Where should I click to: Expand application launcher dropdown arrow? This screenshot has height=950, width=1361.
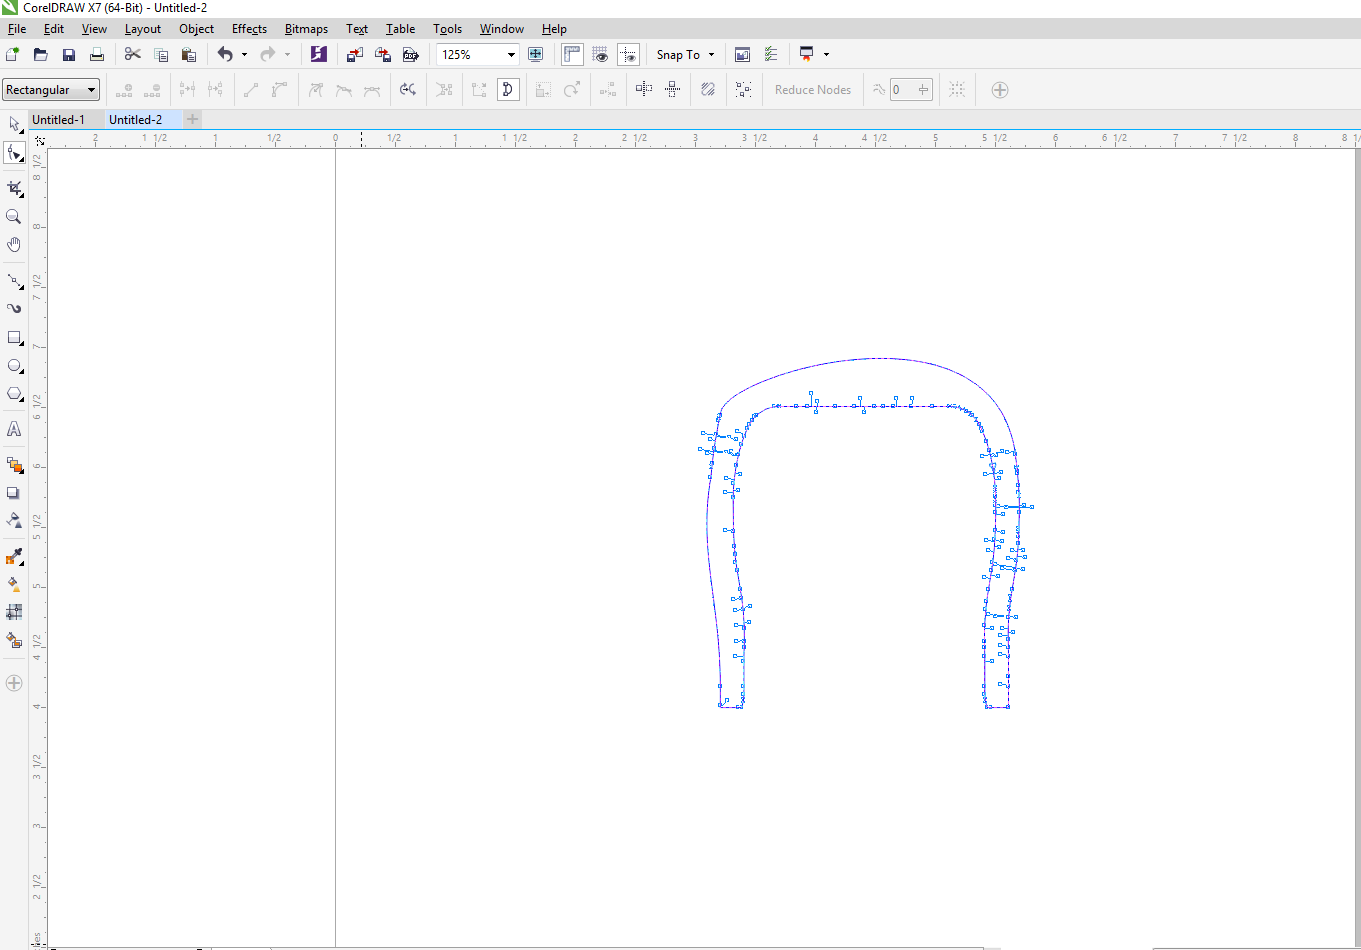(826, 55)
